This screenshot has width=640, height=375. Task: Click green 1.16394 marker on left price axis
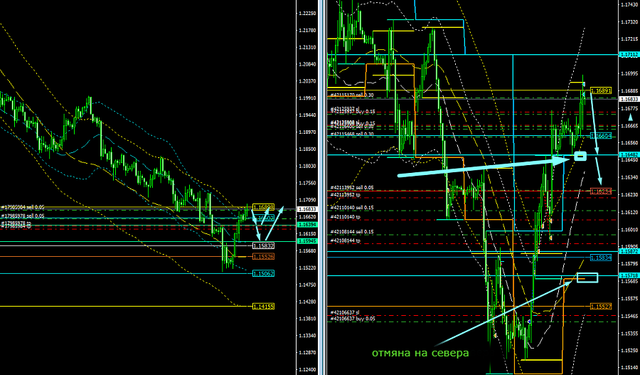(307, 224)
